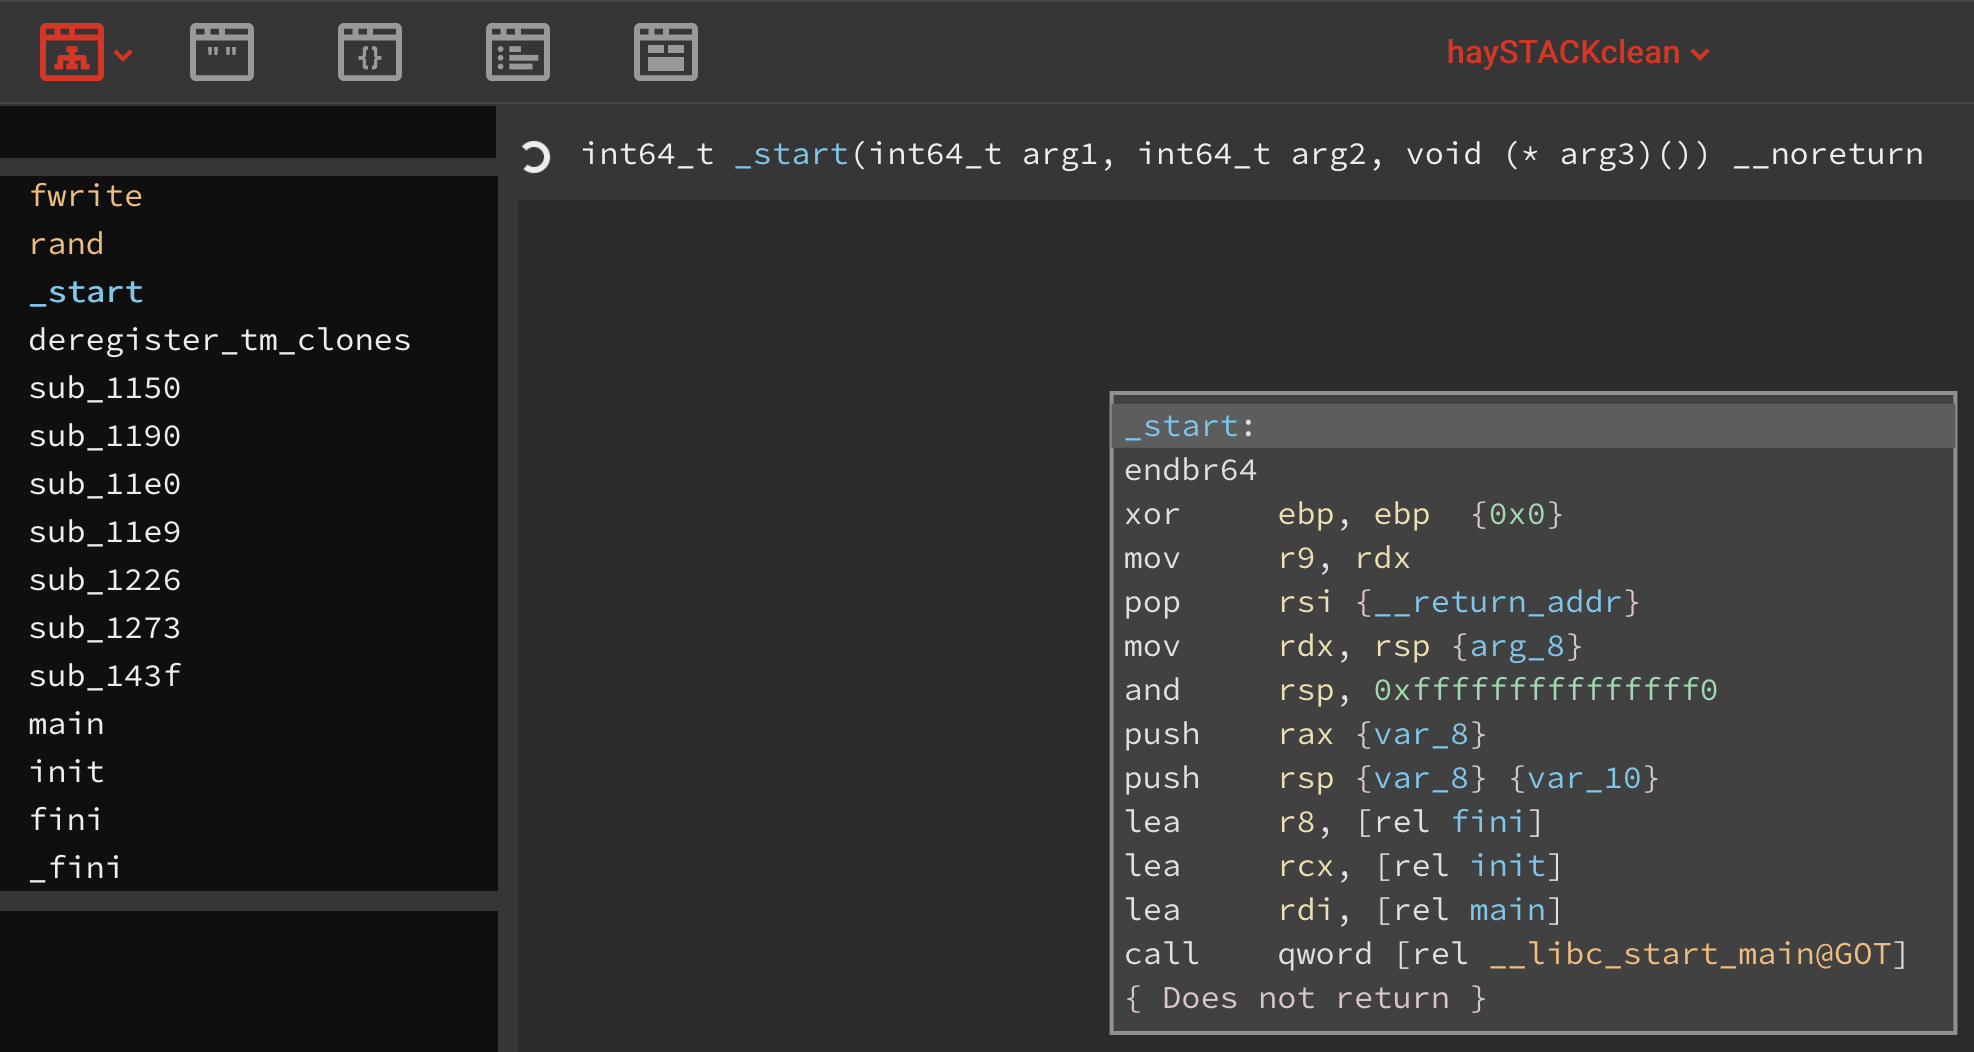
Task: Switch to the list view icon
Action: (517, 52)
